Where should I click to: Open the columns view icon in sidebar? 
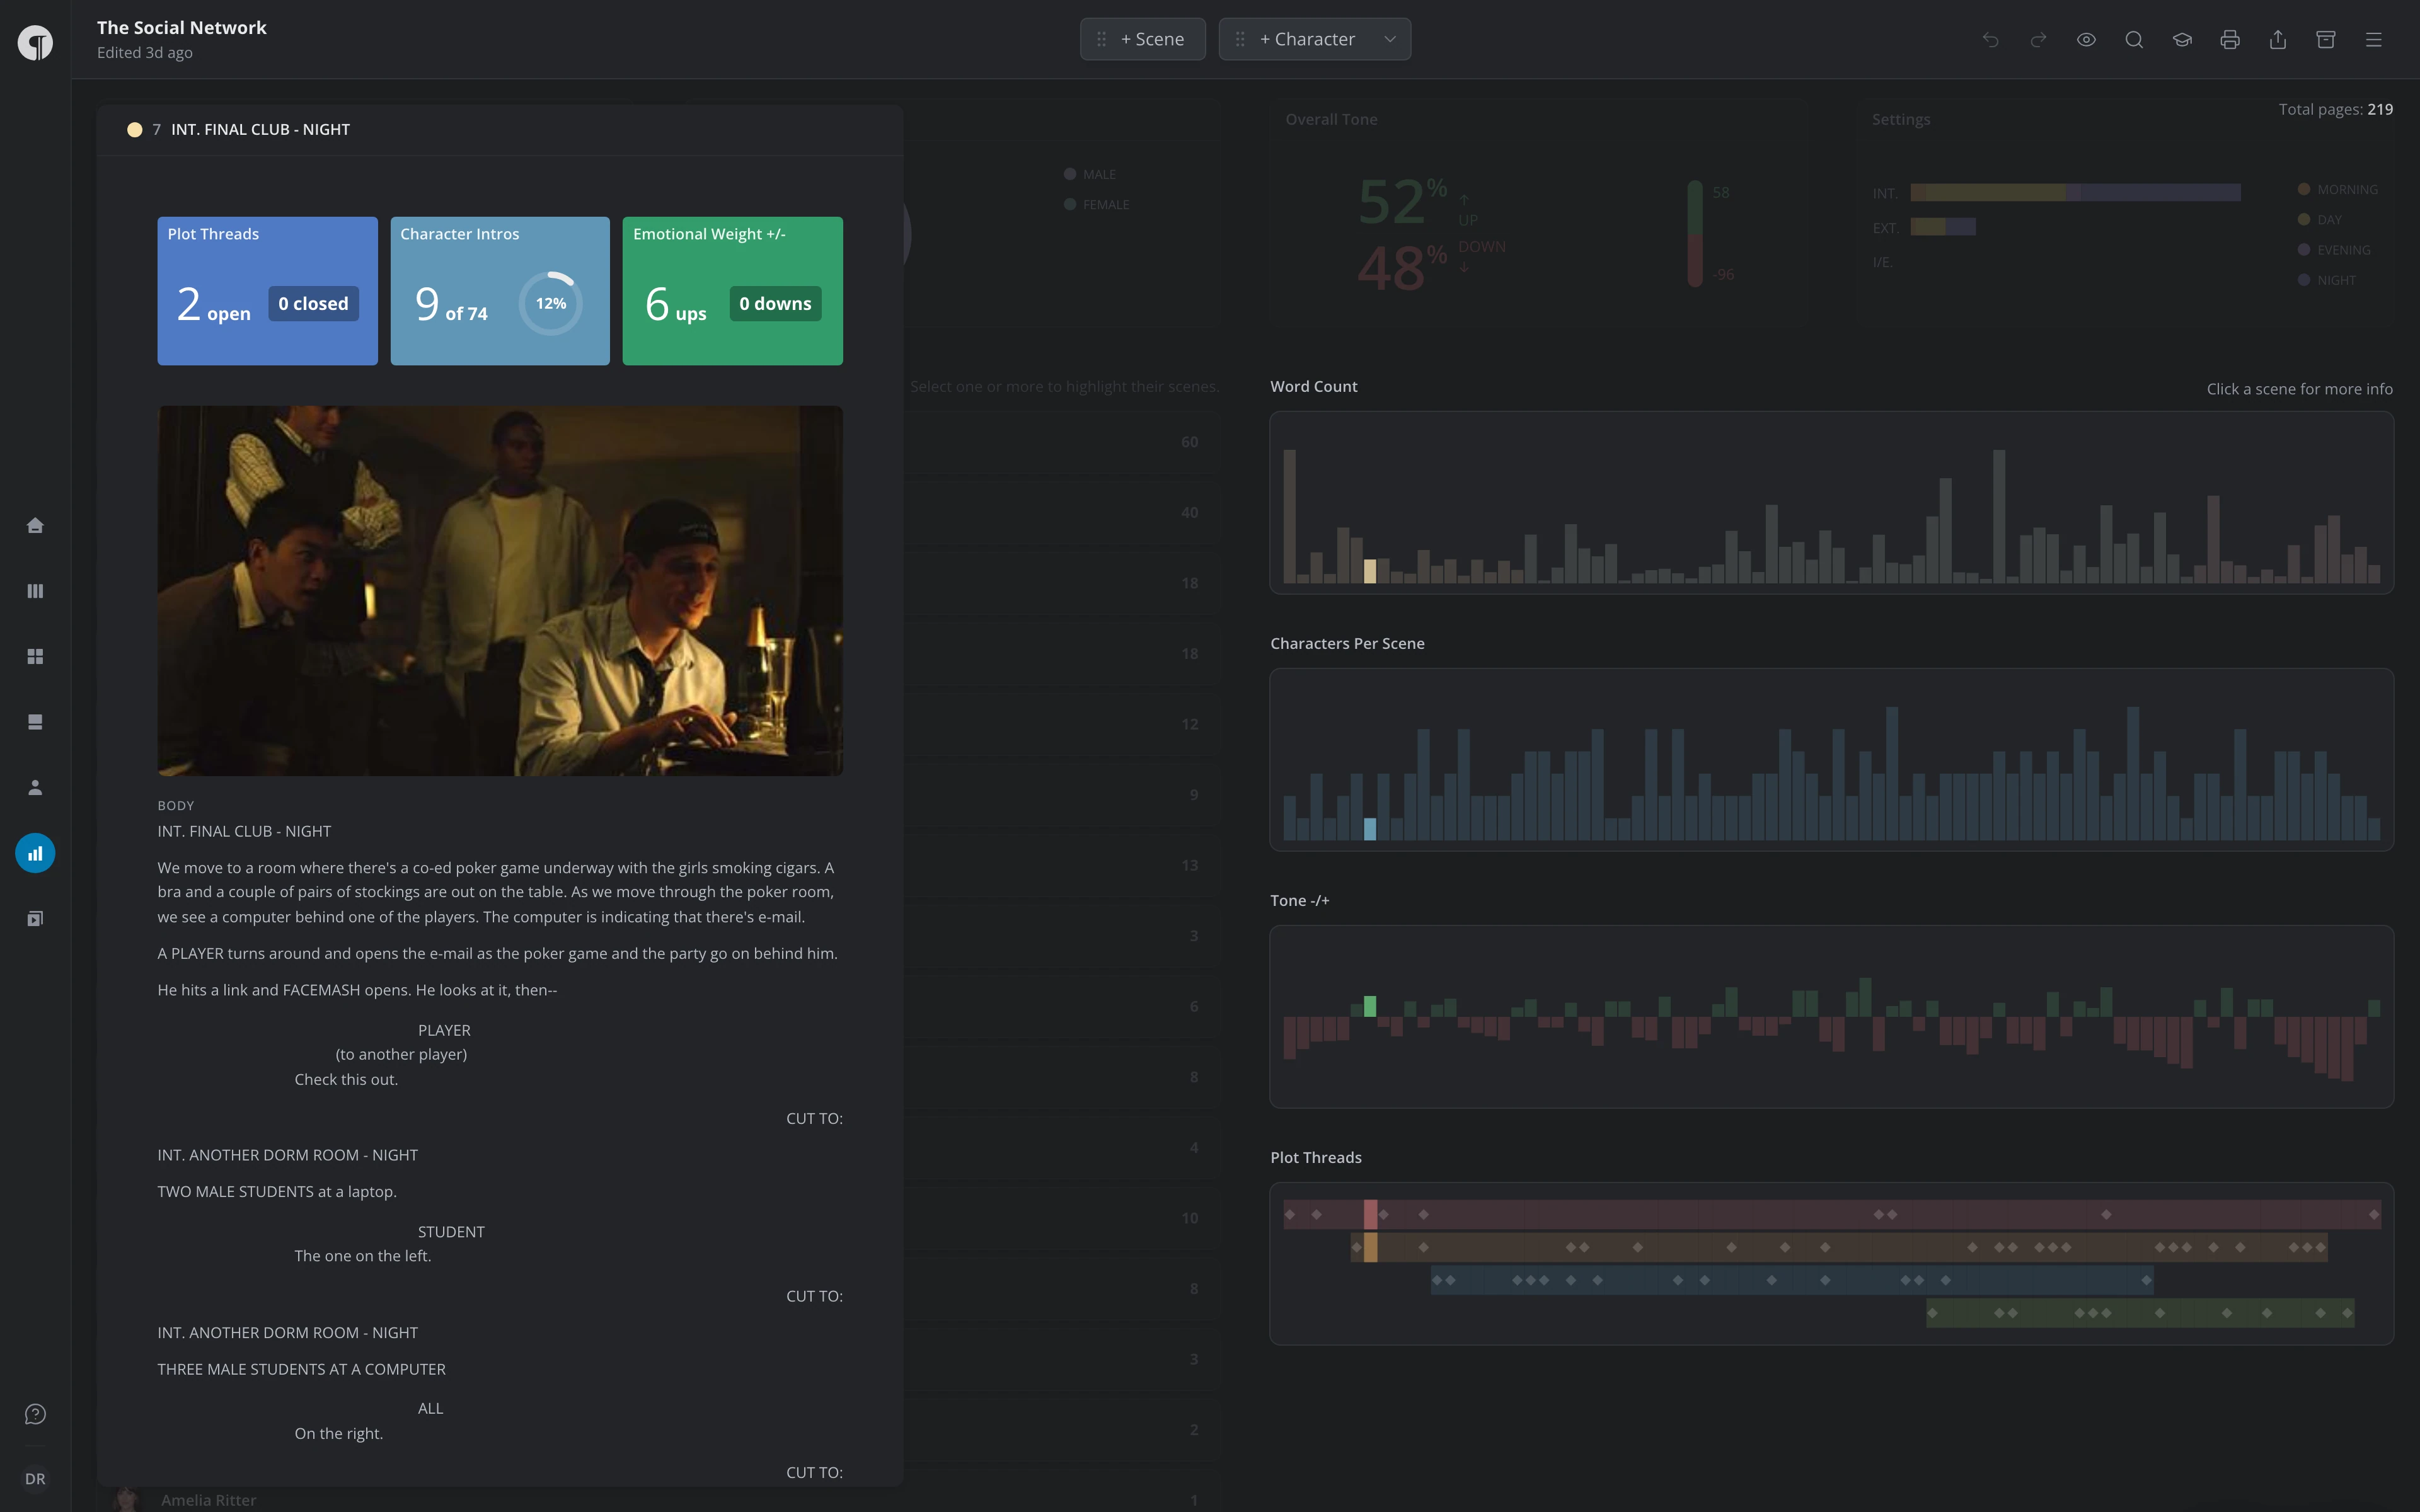pos(35,591)
